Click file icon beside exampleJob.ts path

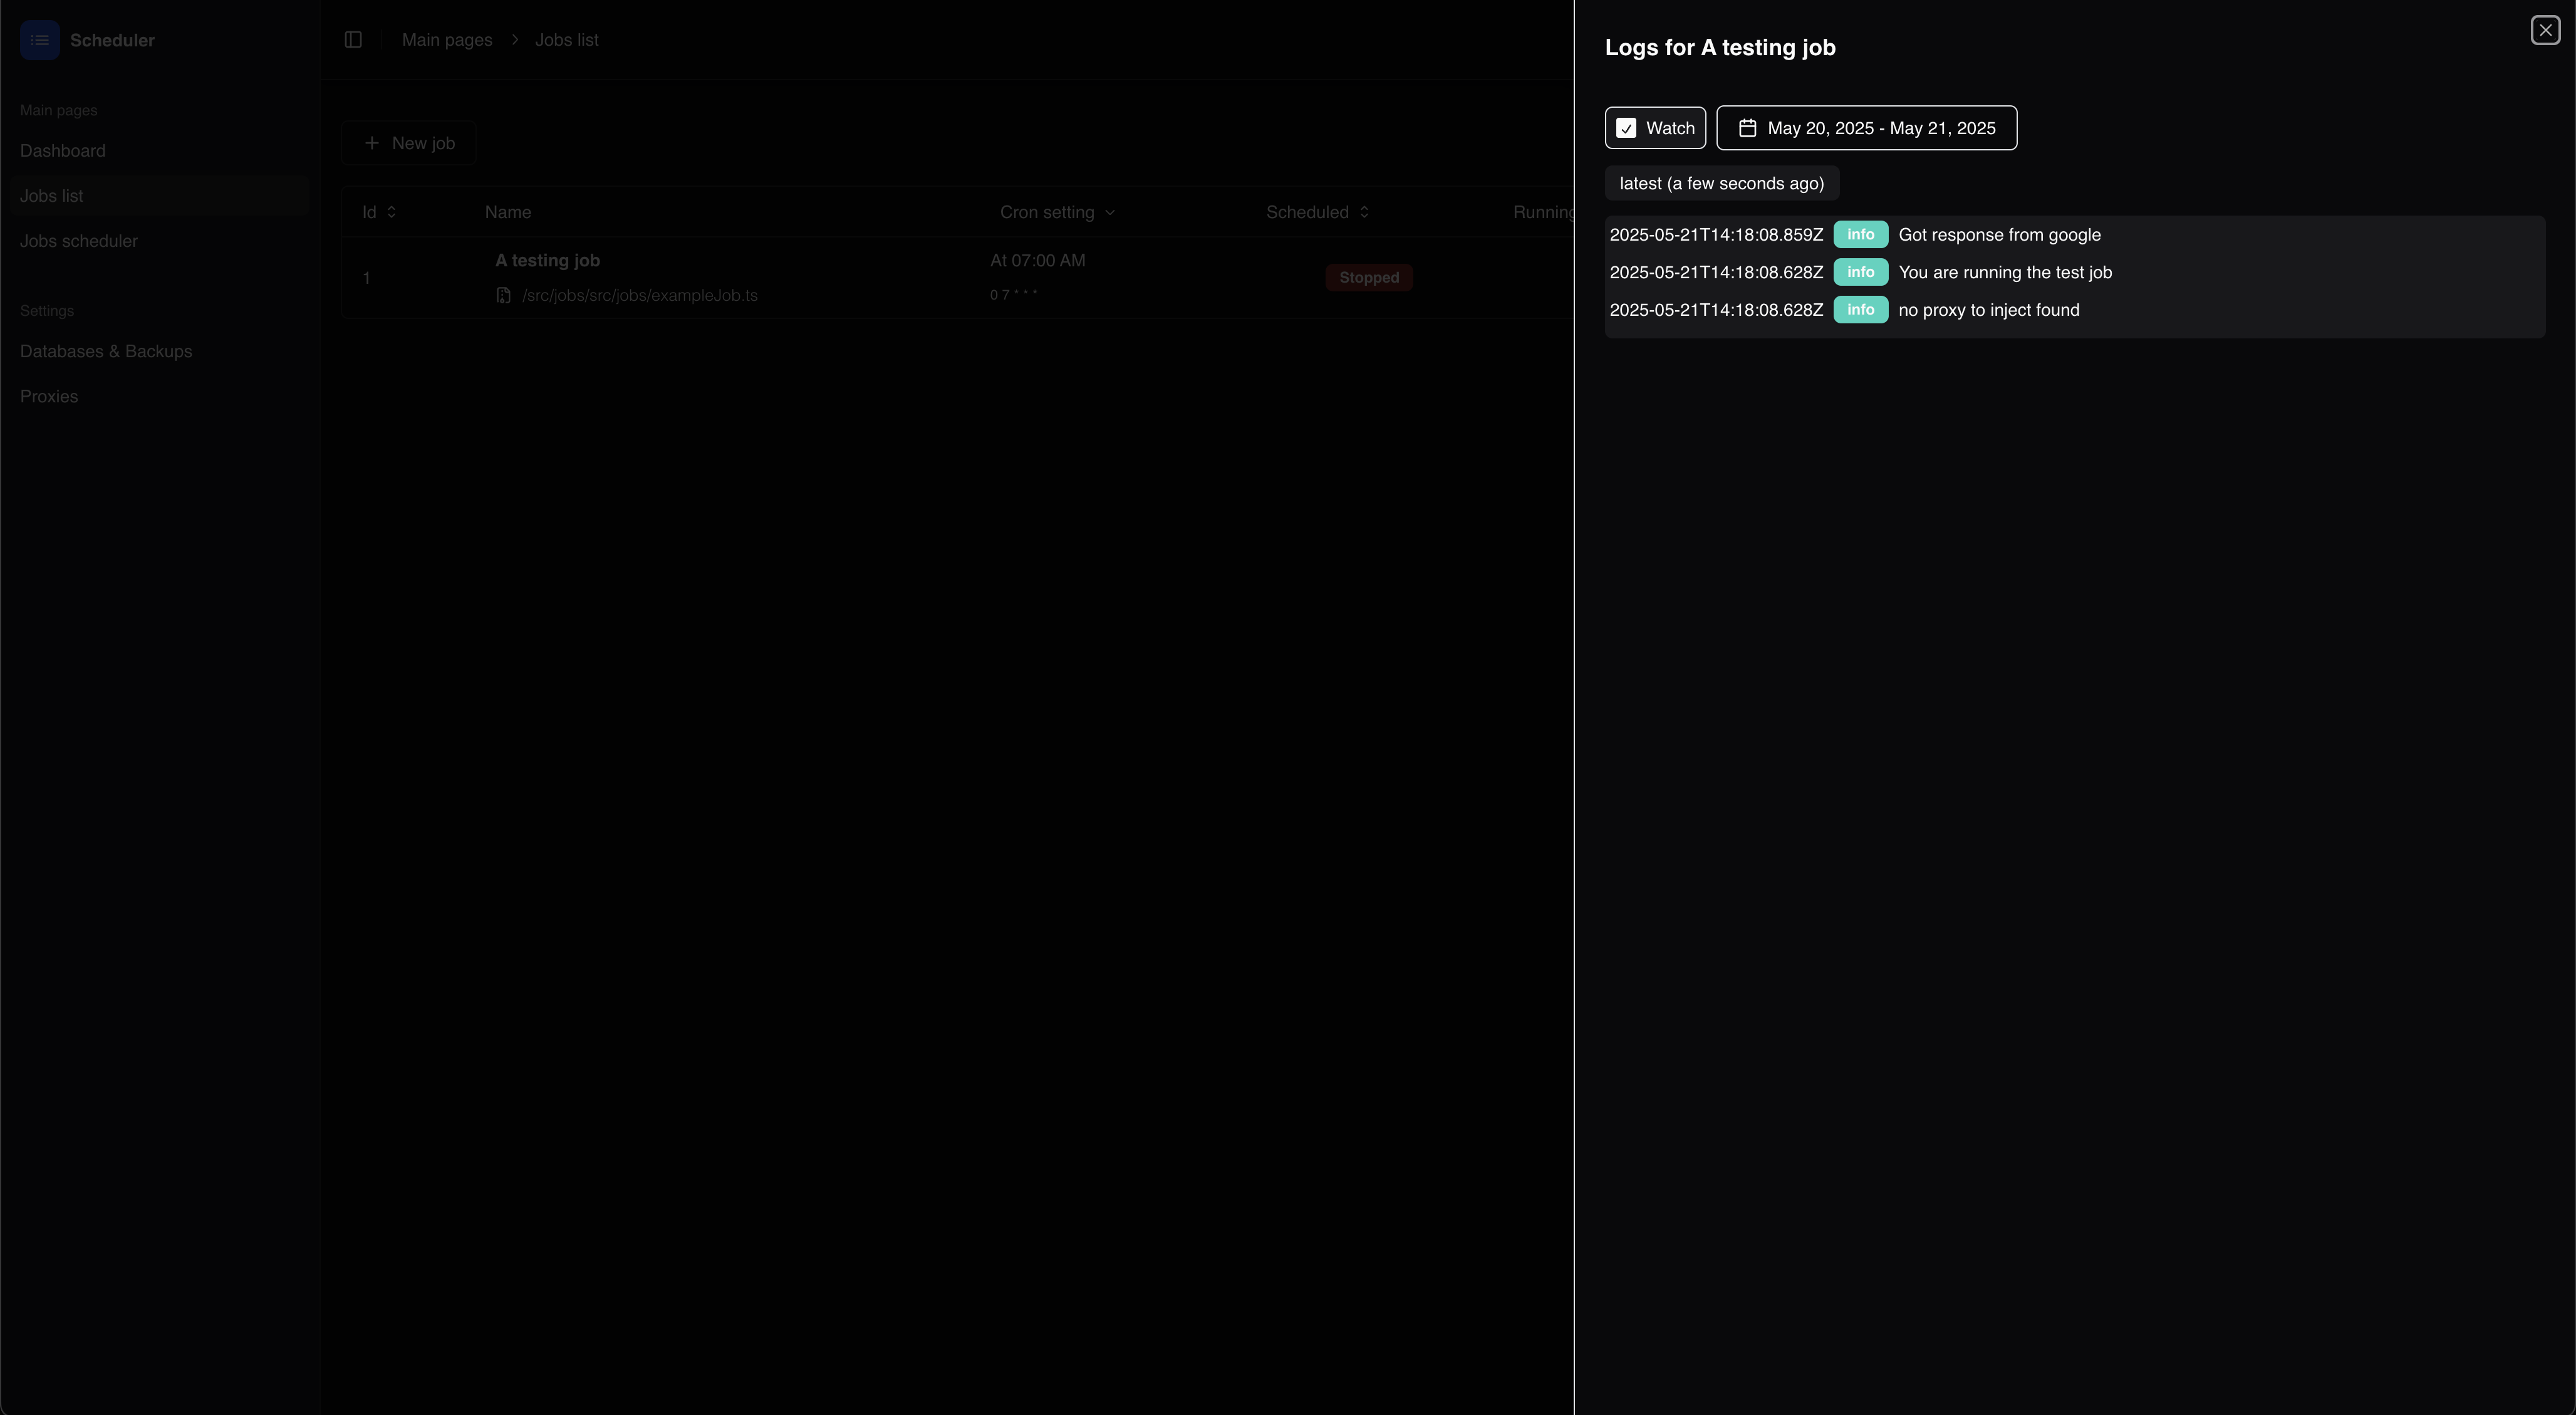point(504,295)
